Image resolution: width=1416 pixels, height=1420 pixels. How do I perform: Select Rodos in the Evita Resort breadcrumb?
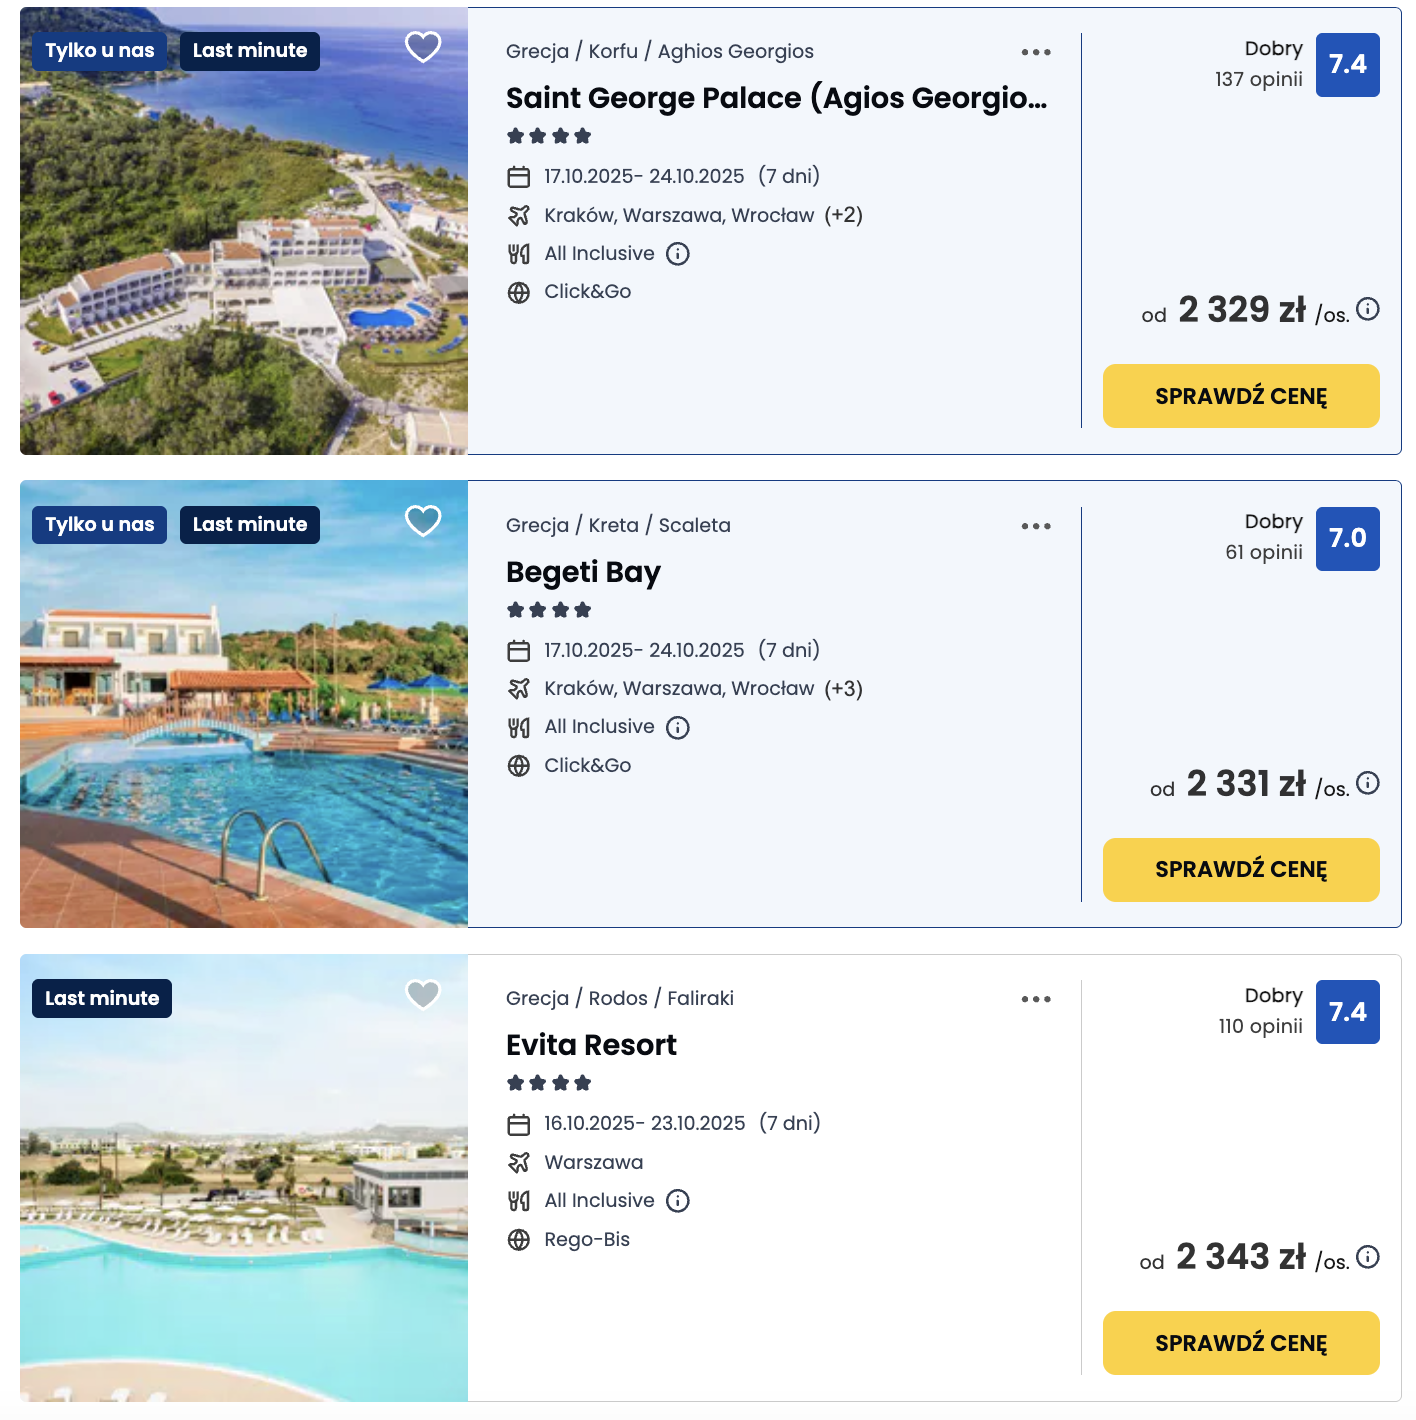pyautogui.click(x=618, y=997)
